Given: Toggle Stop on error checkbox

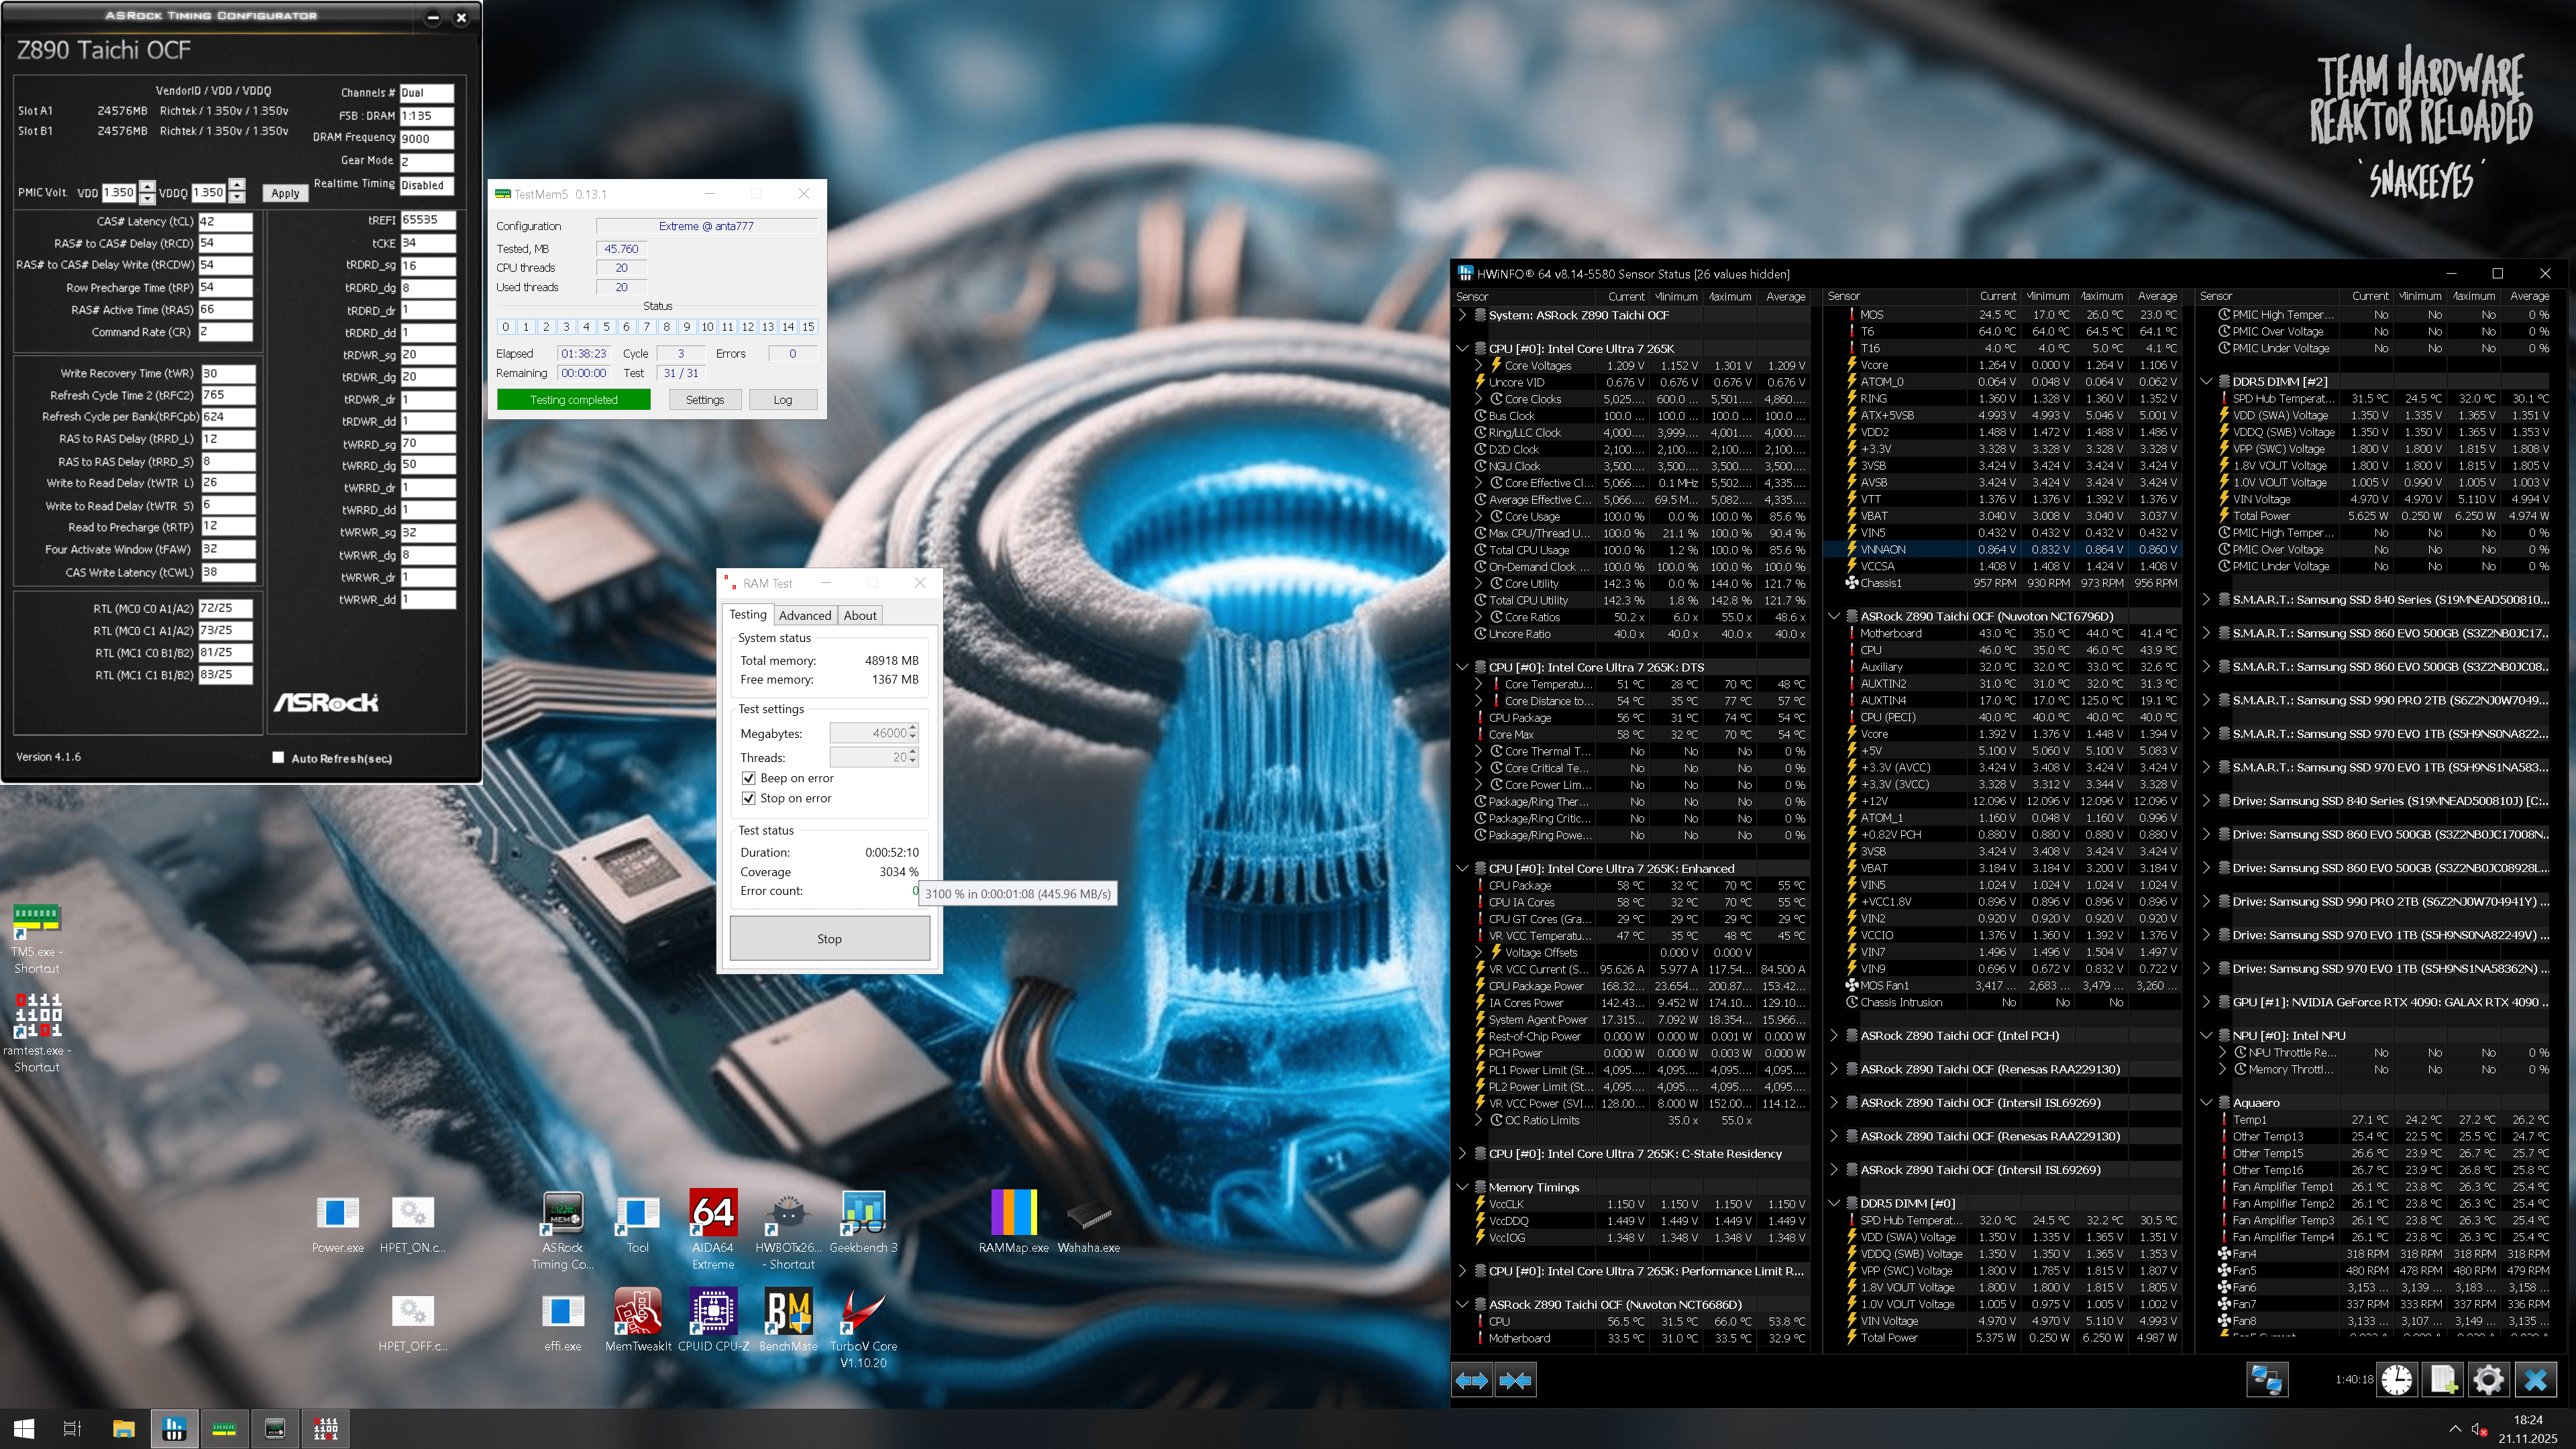Looking at the screenshot, I should click(748, 798).
